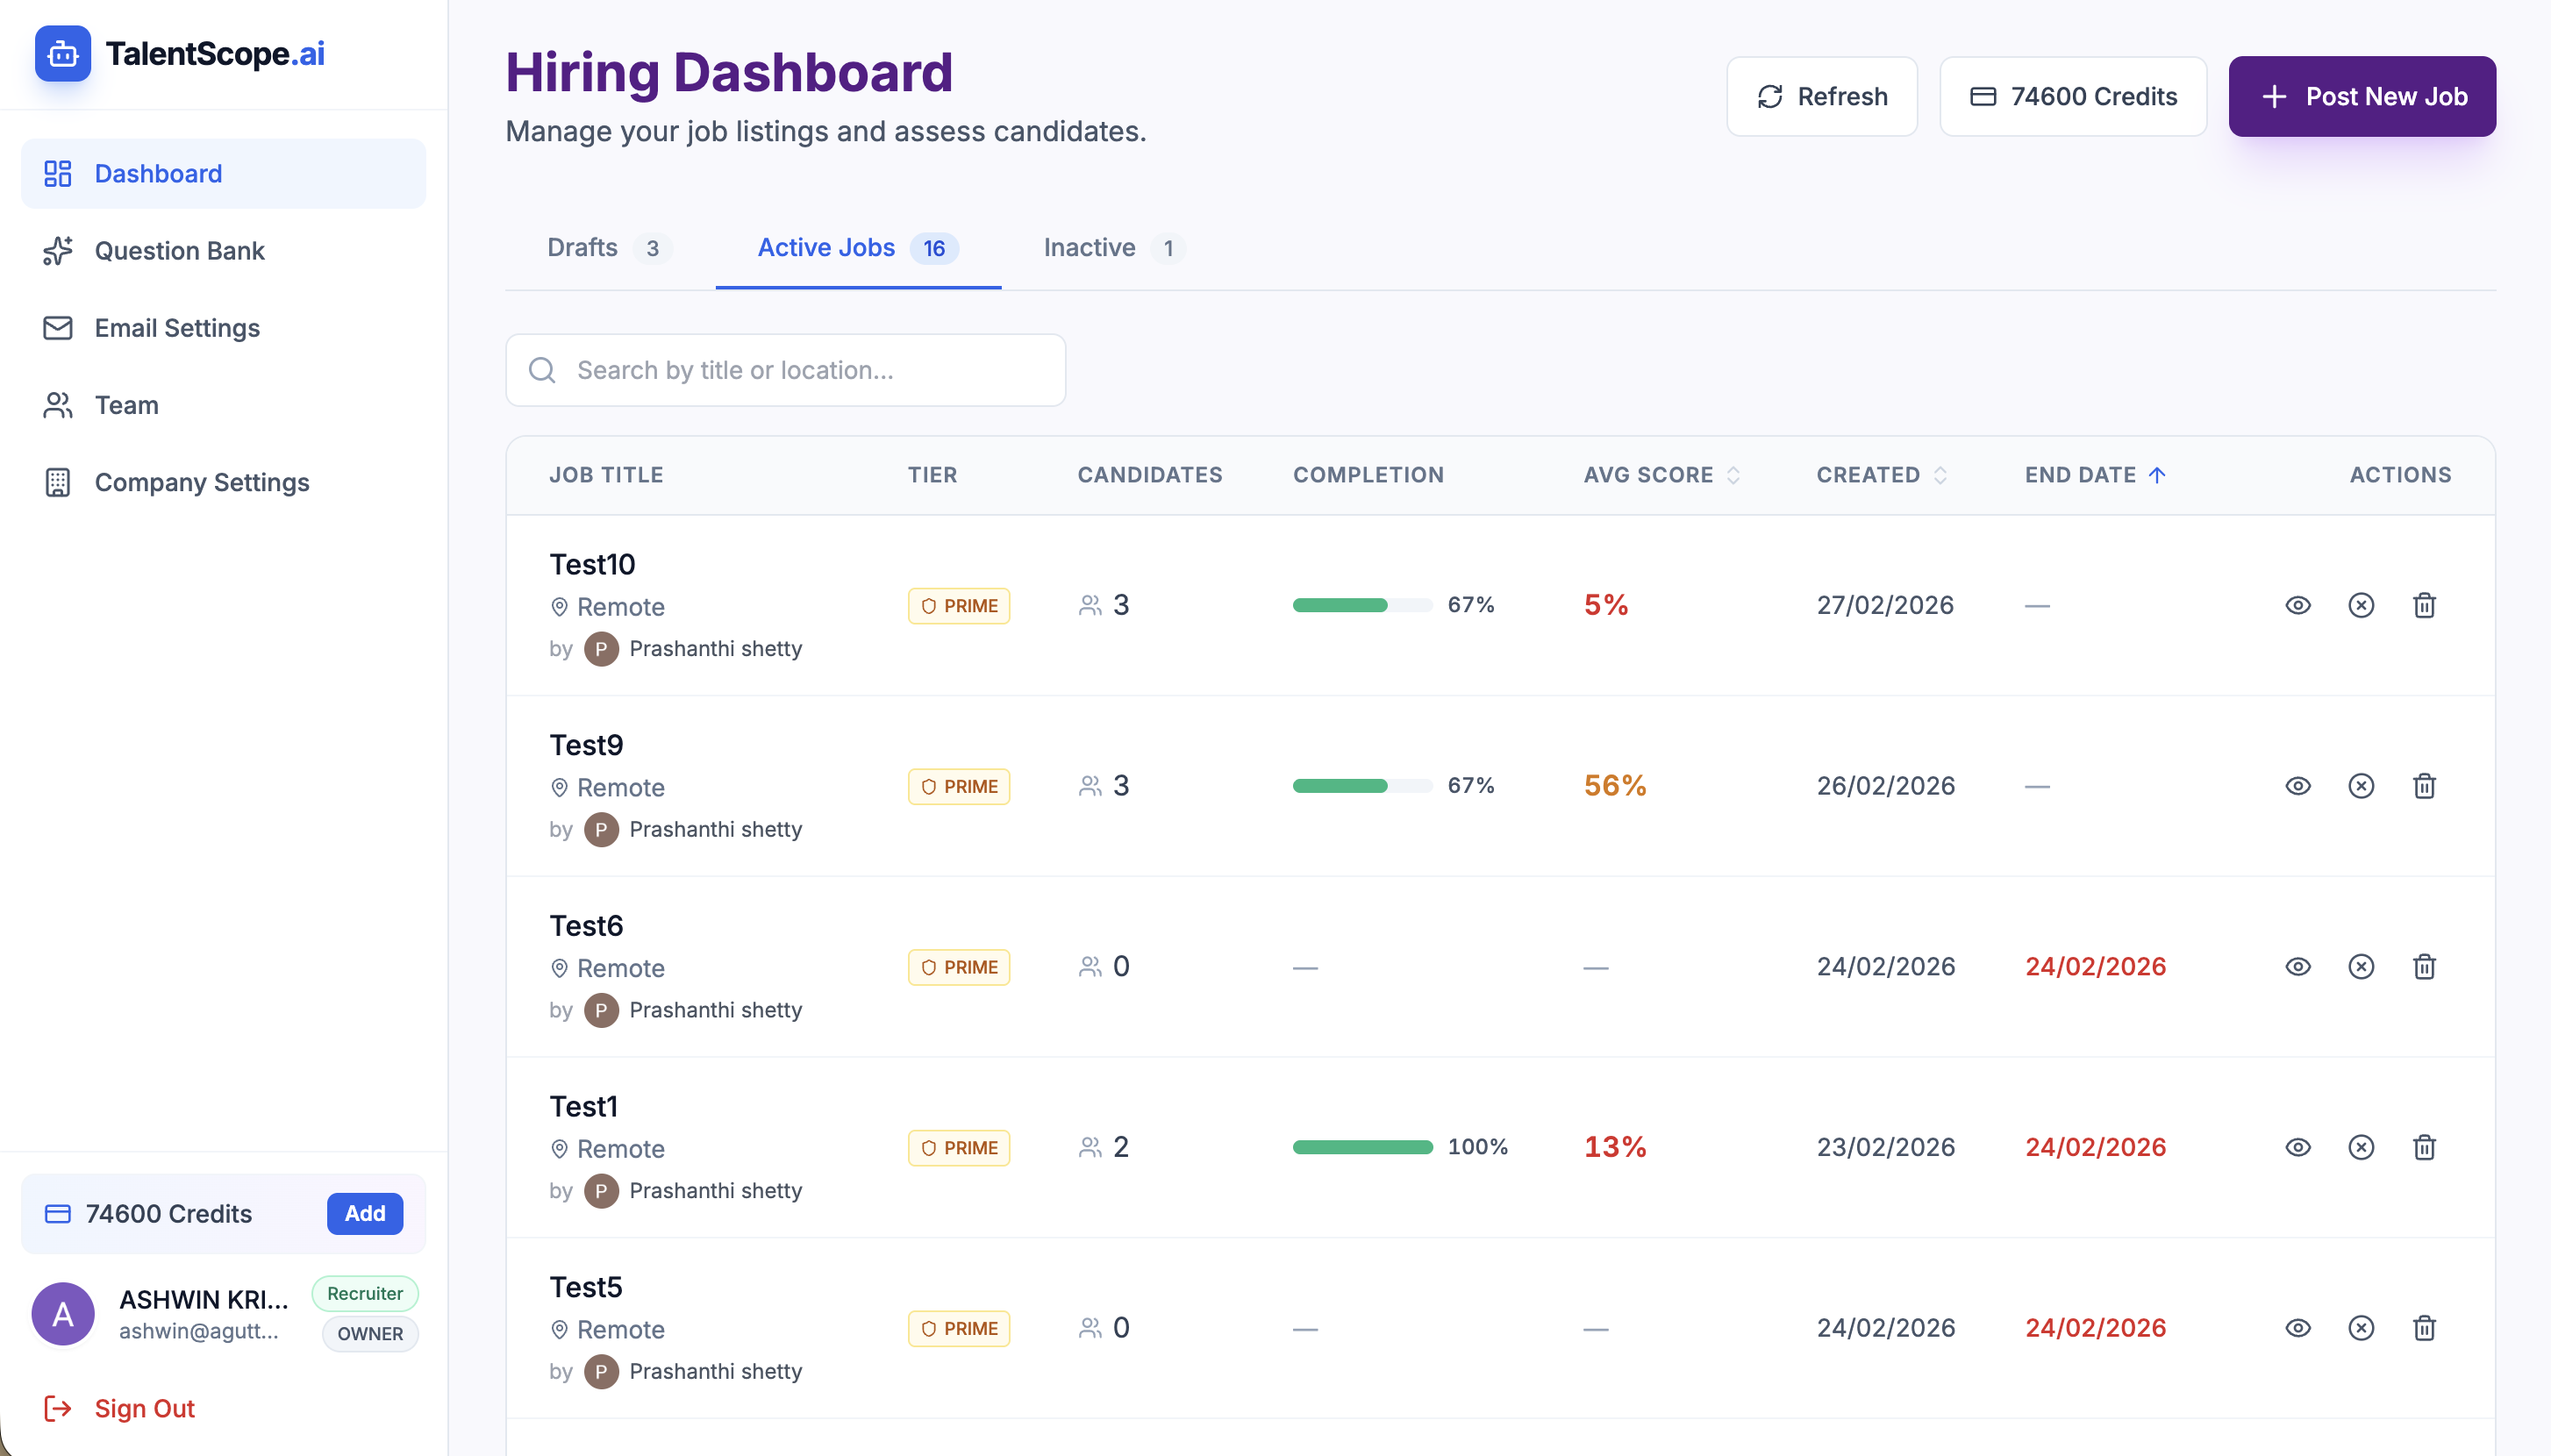
Task: Close the Test9 job with X icon
Action: point(2360,786)
